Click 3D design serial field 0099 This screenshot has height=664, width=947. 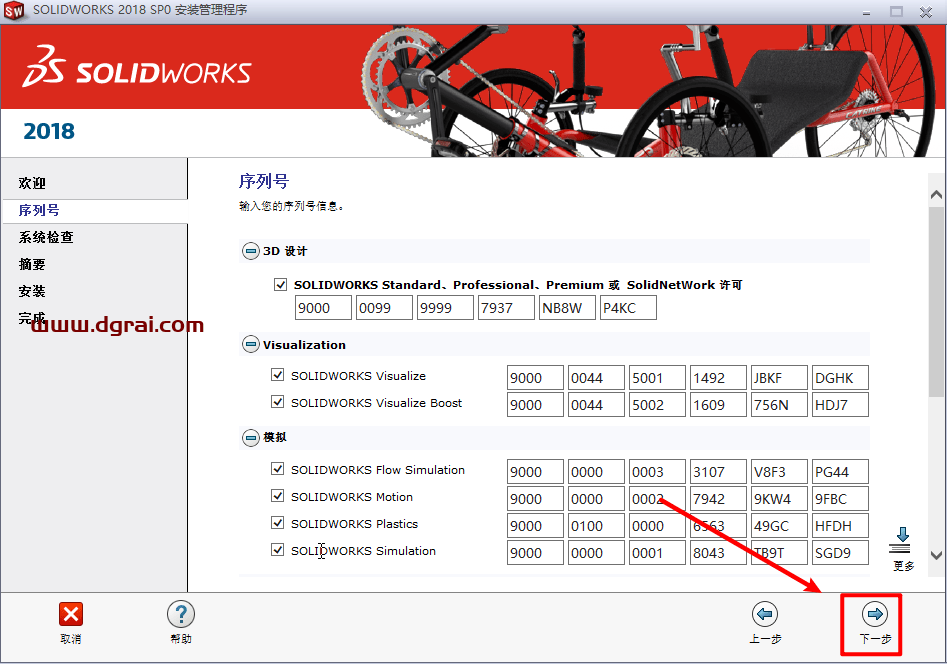click(x=384, y=308)
